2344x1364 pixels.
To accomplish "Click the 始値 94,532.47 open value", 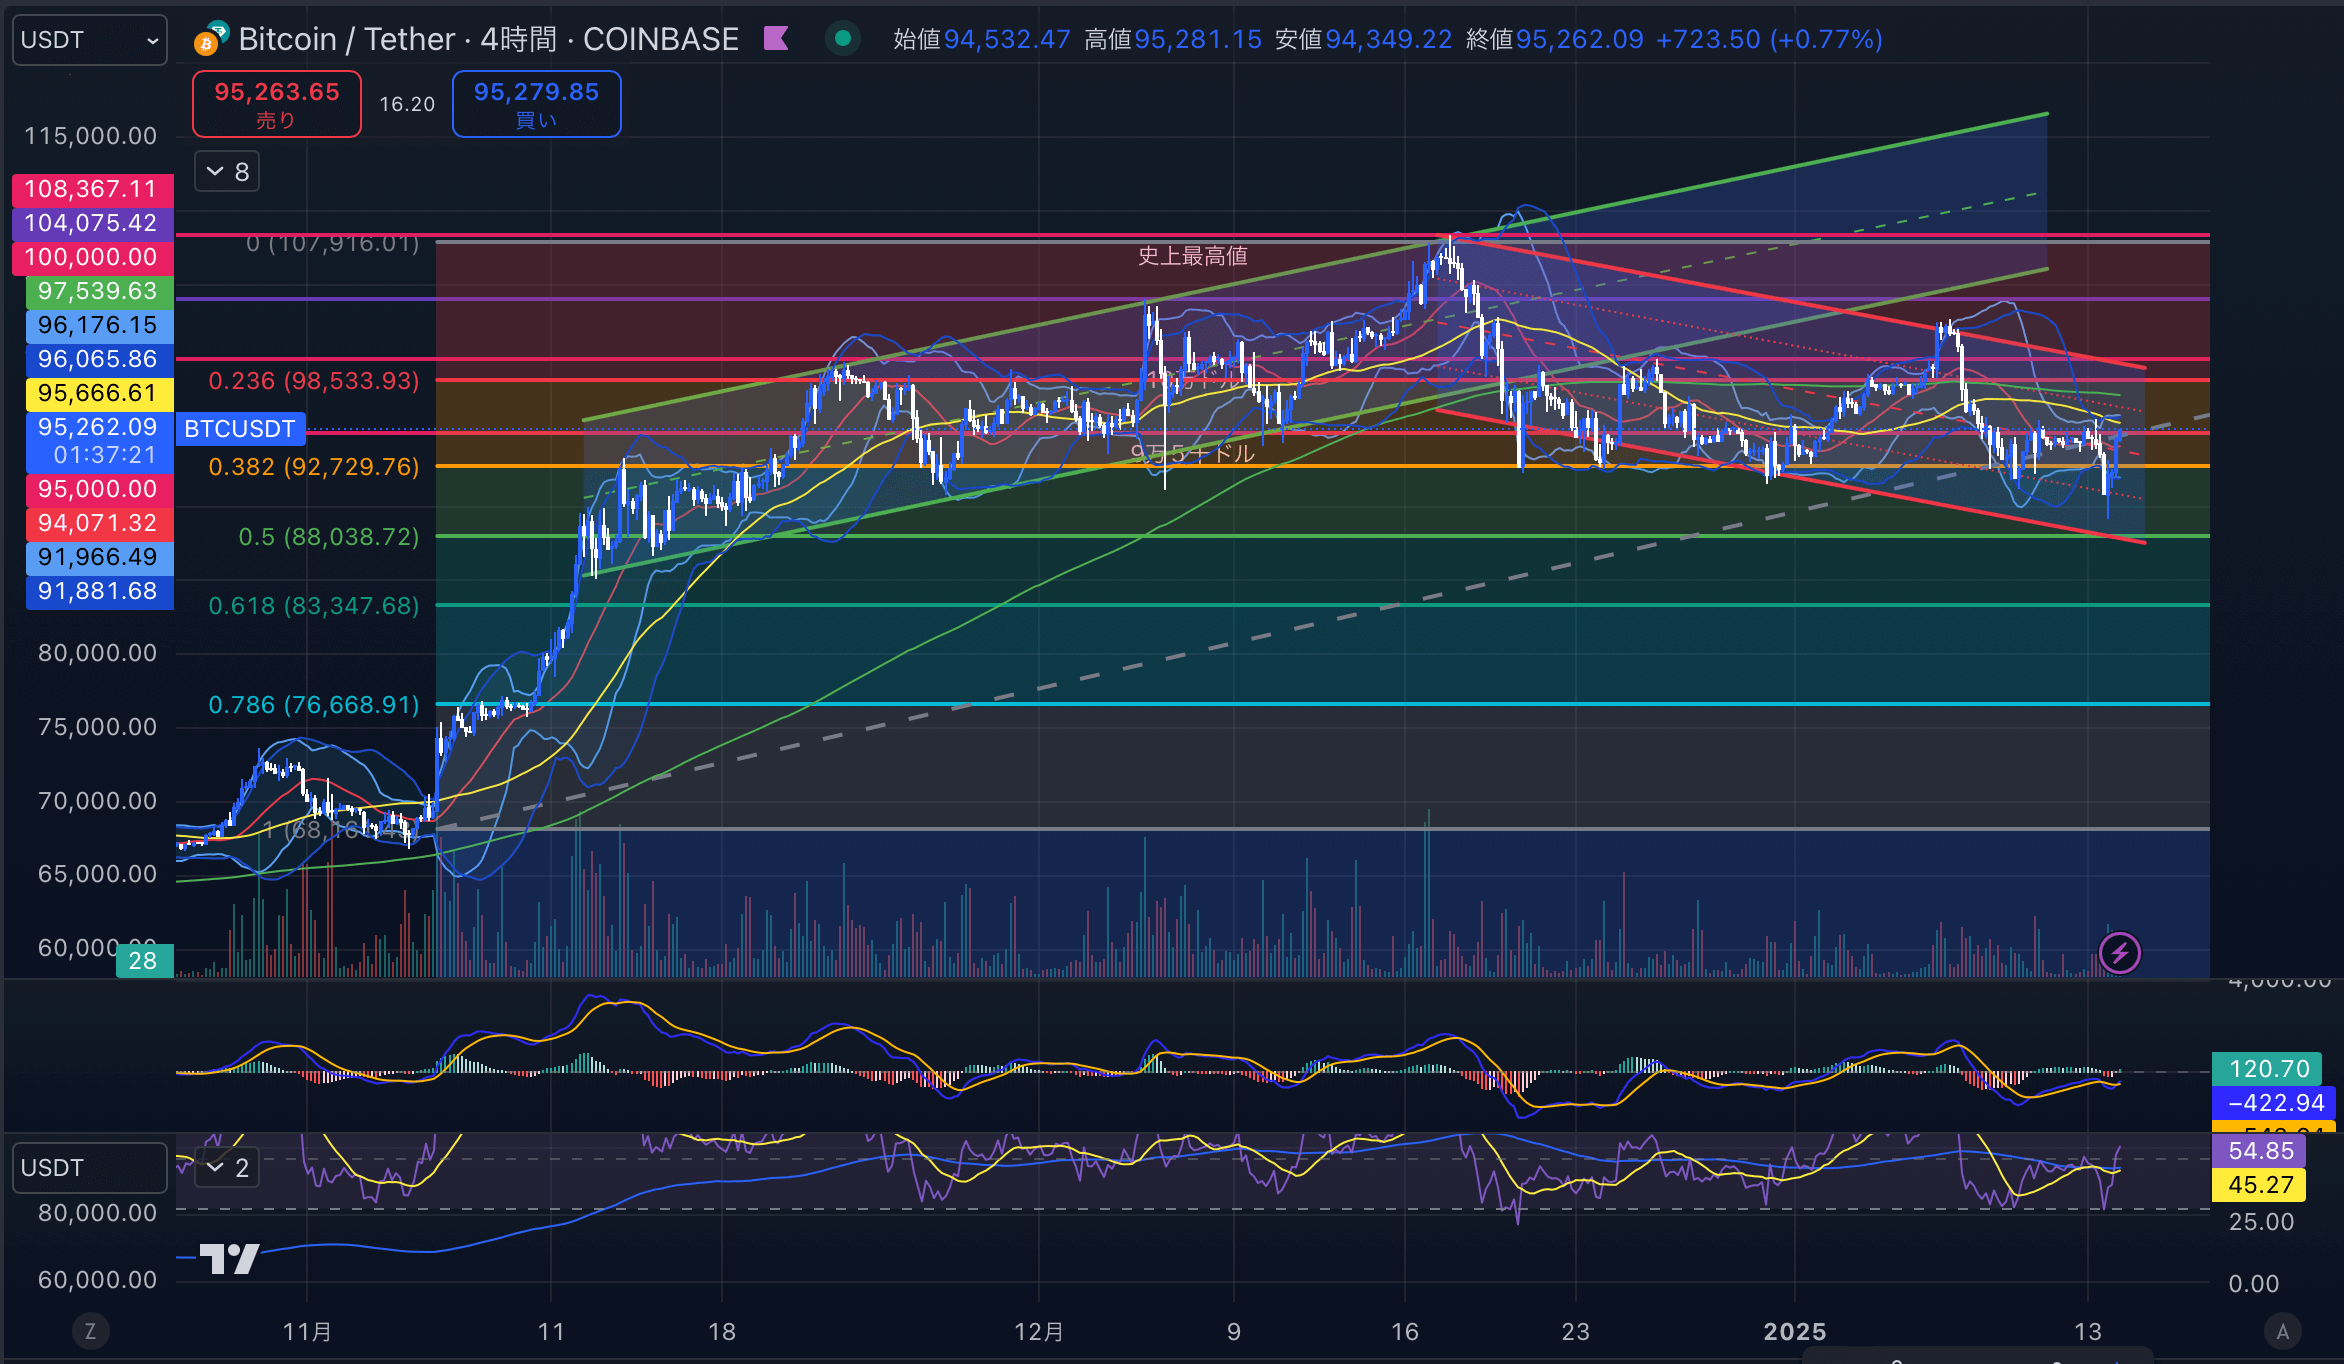I will click(982, 39).
